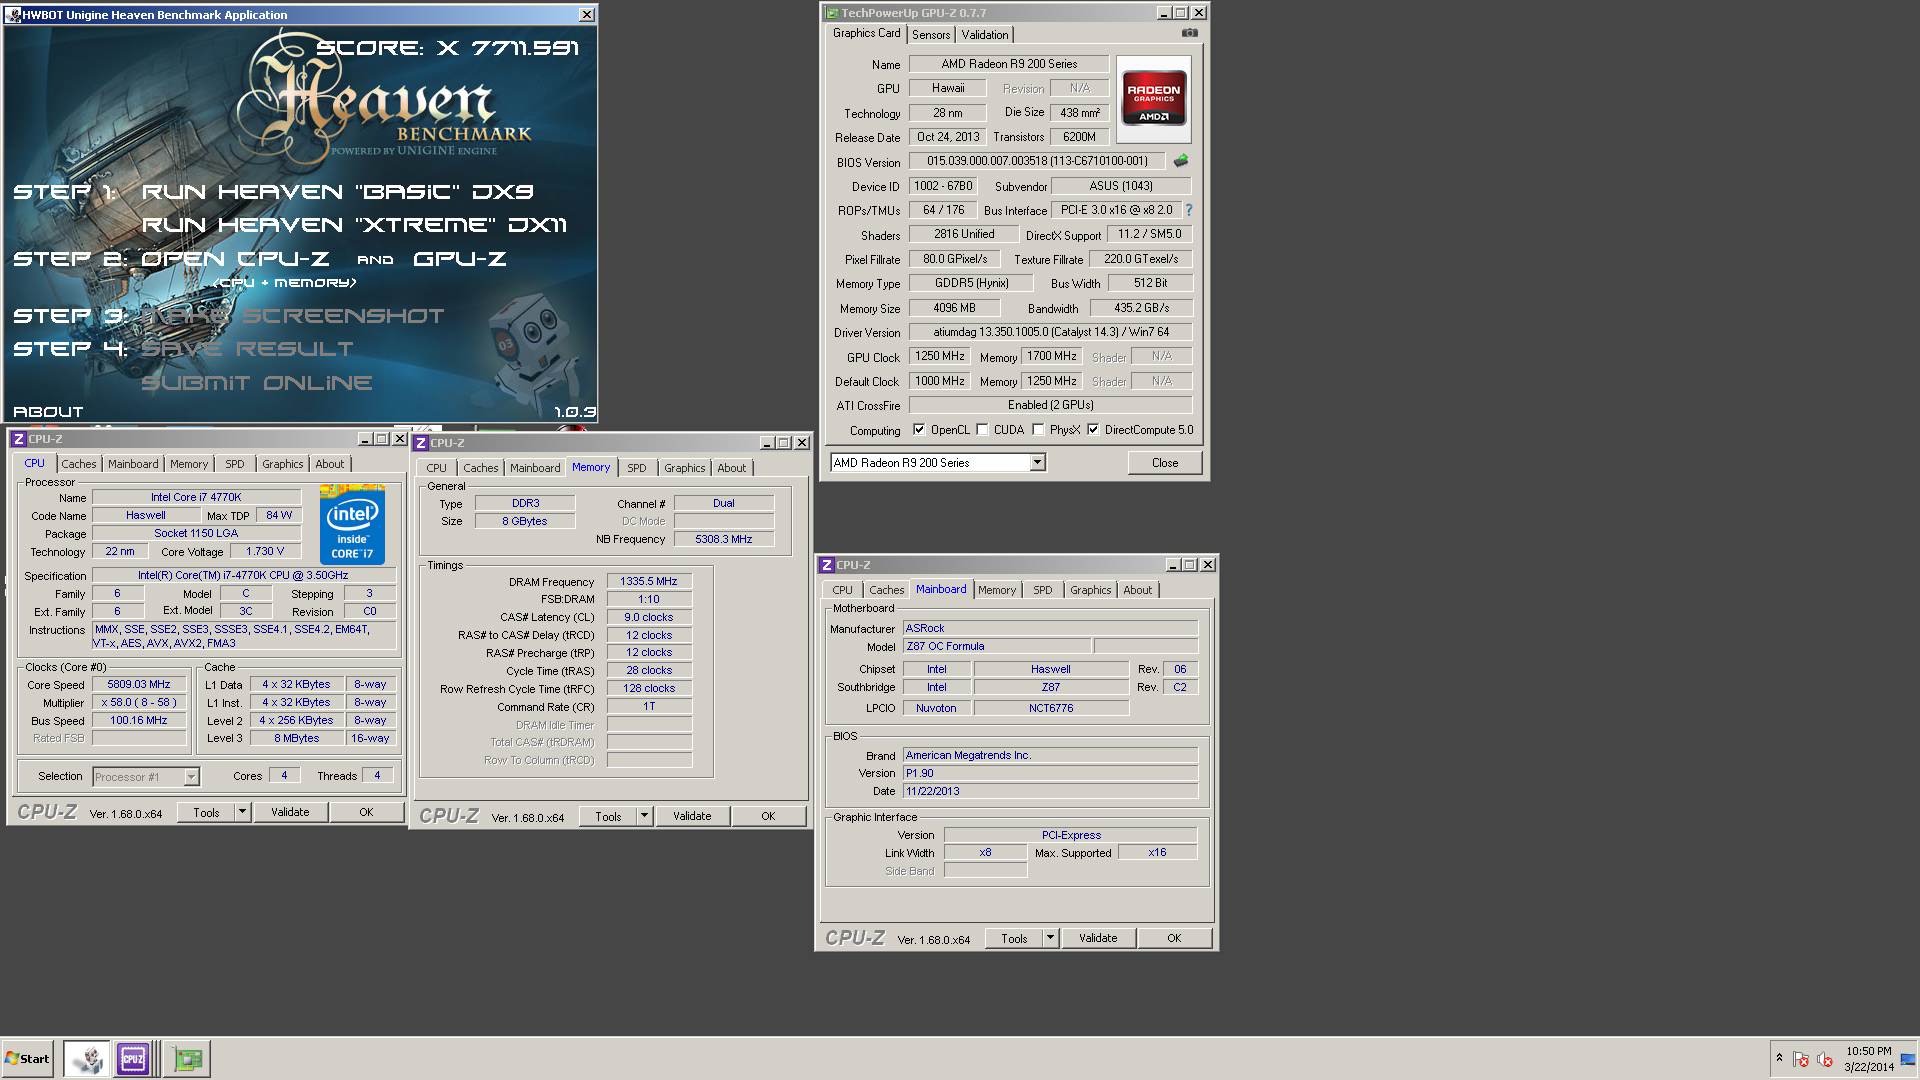This screenshot has width=1920, height=1080.
Task: Click the GPU-Z title bar app icon
Action: pyautogui.click(x=832, y=13)
